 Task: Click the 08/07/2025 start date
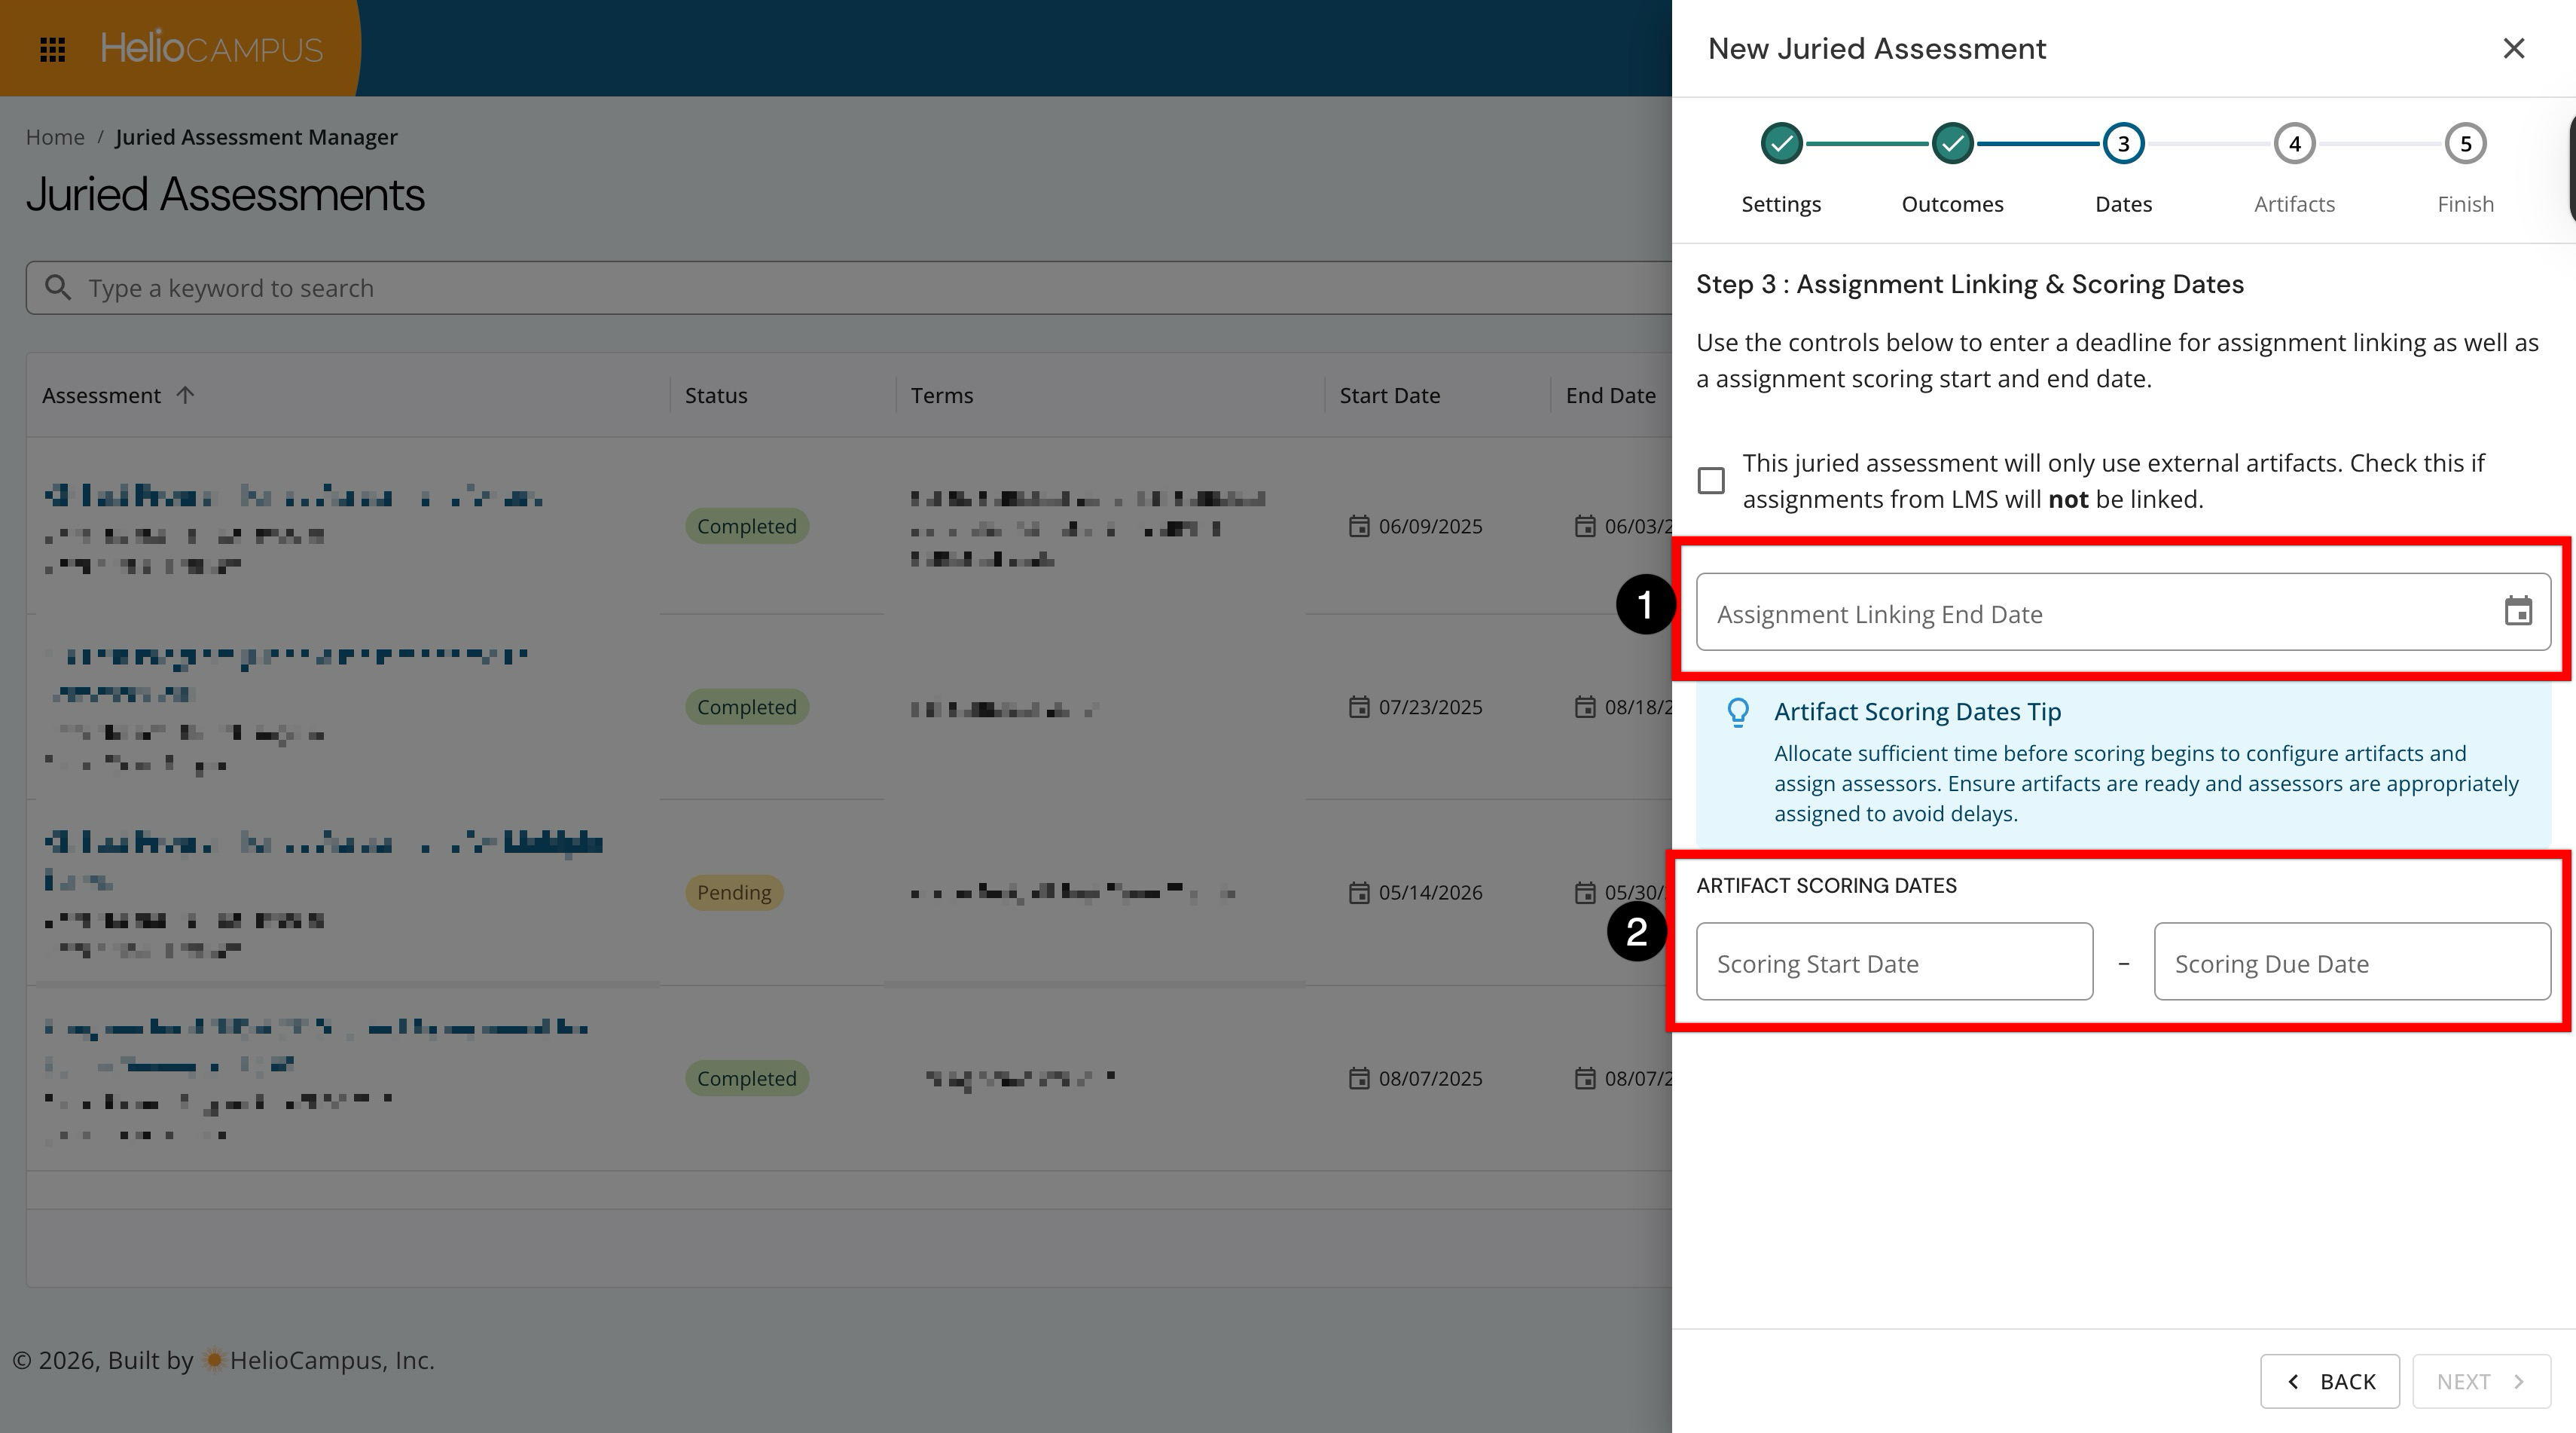1430,1078
